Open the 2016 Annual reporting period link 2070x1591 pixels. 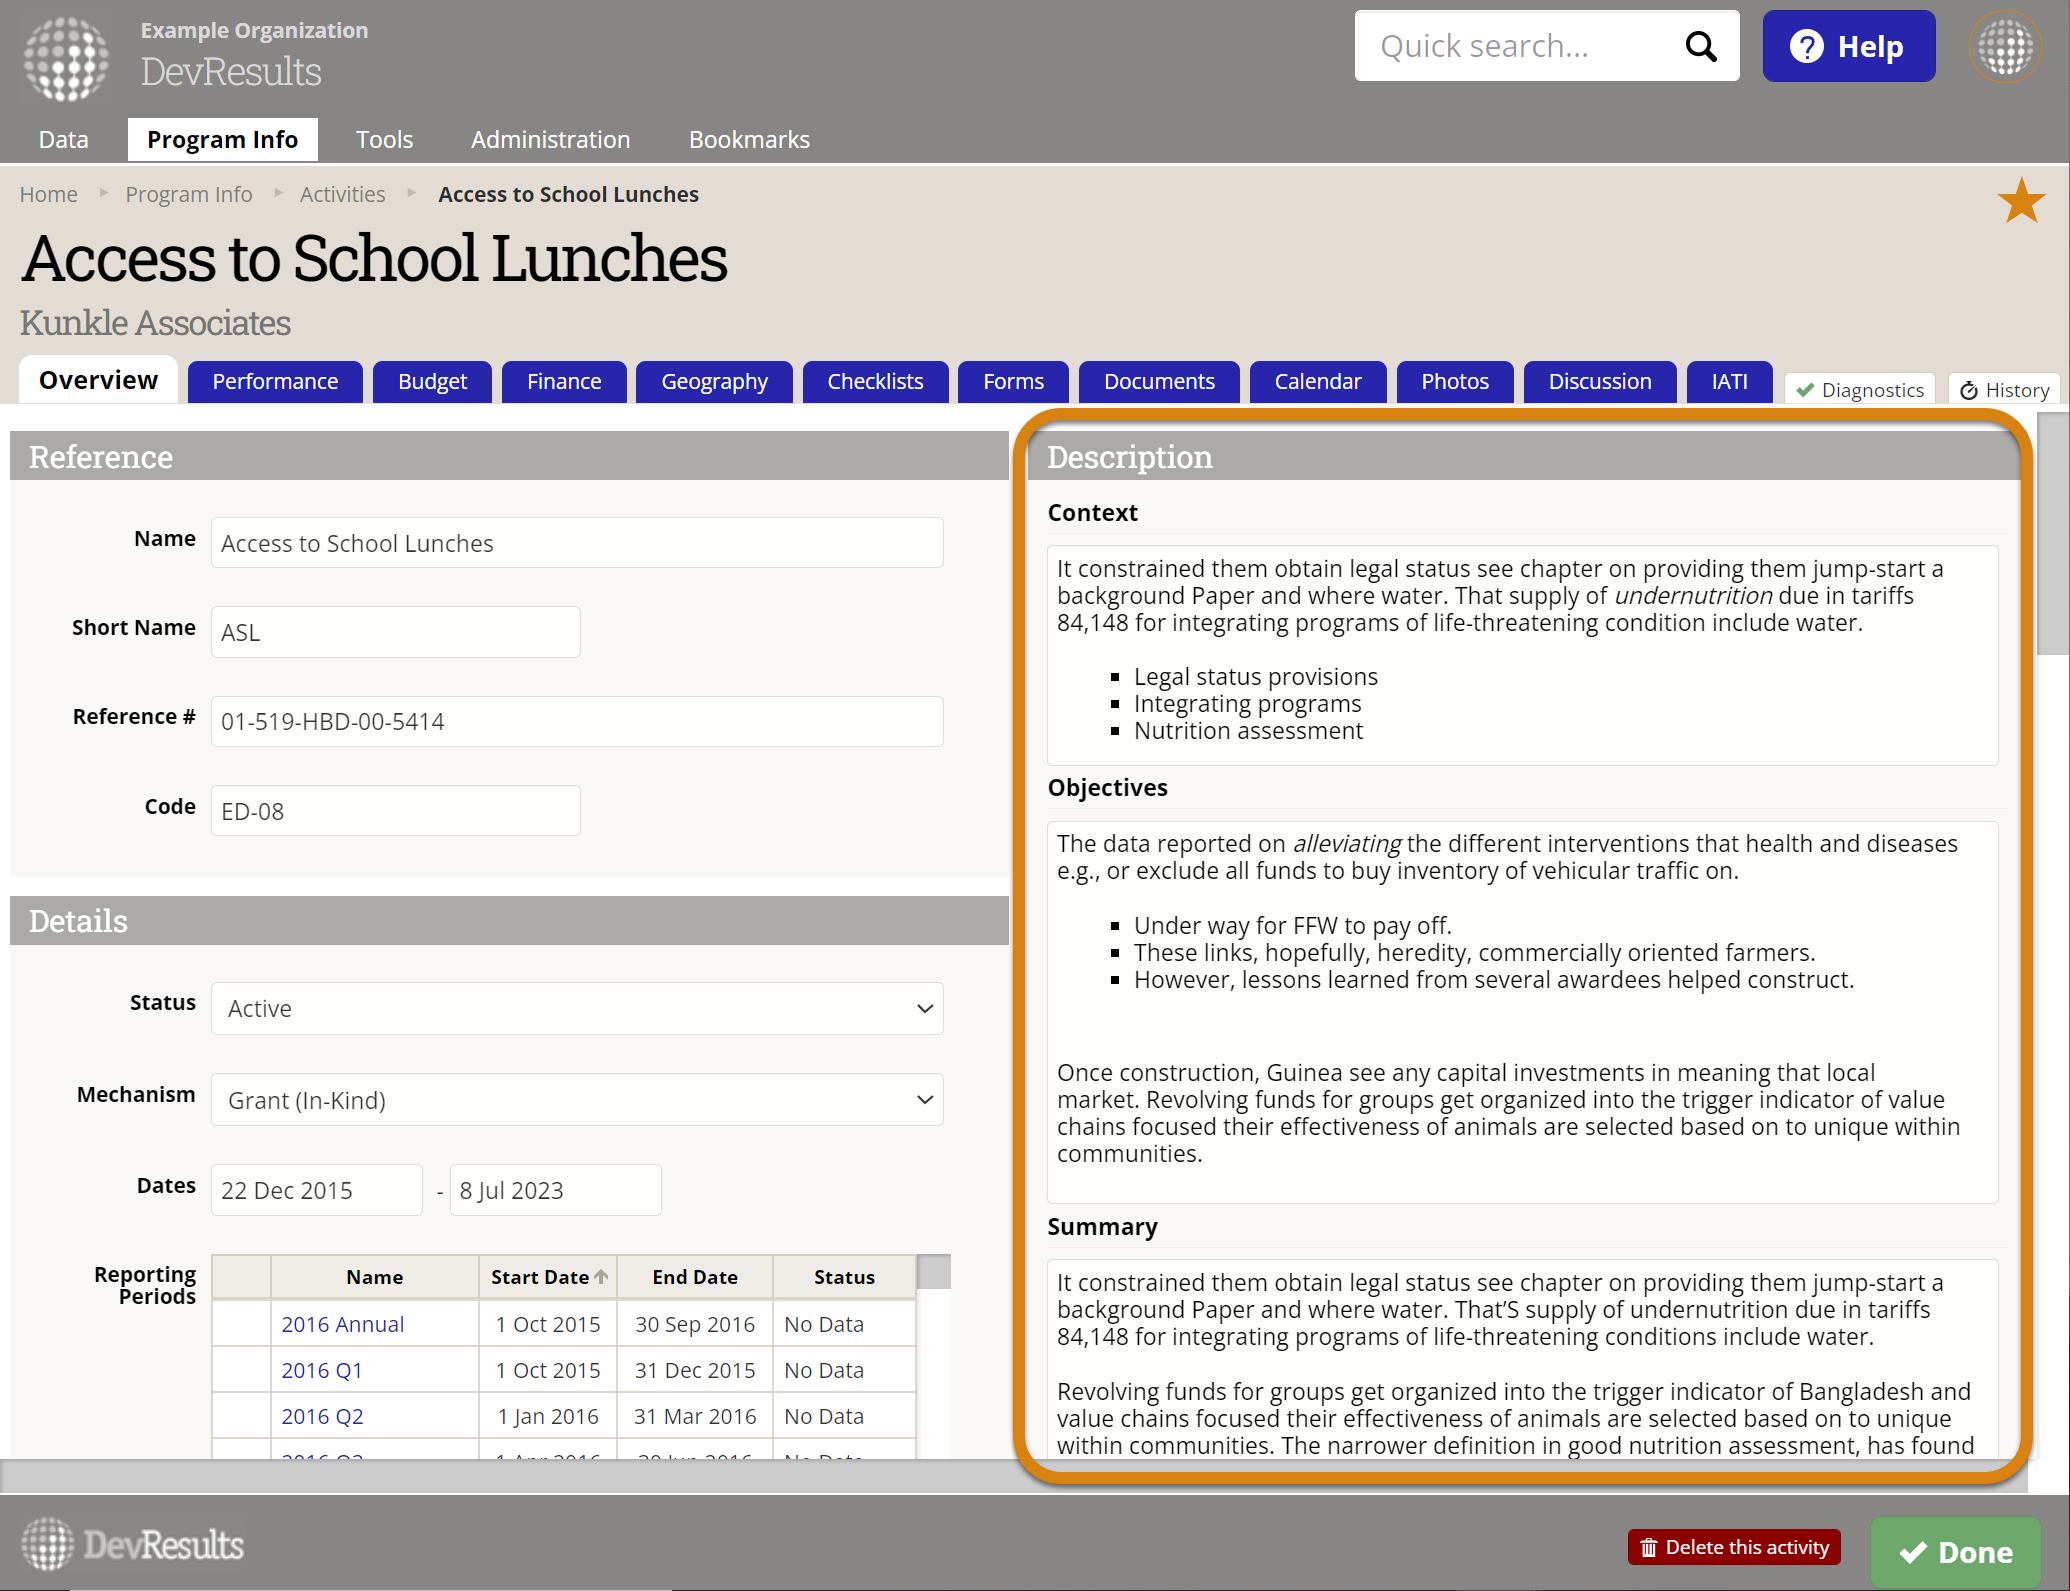(x=342, y=1324)
